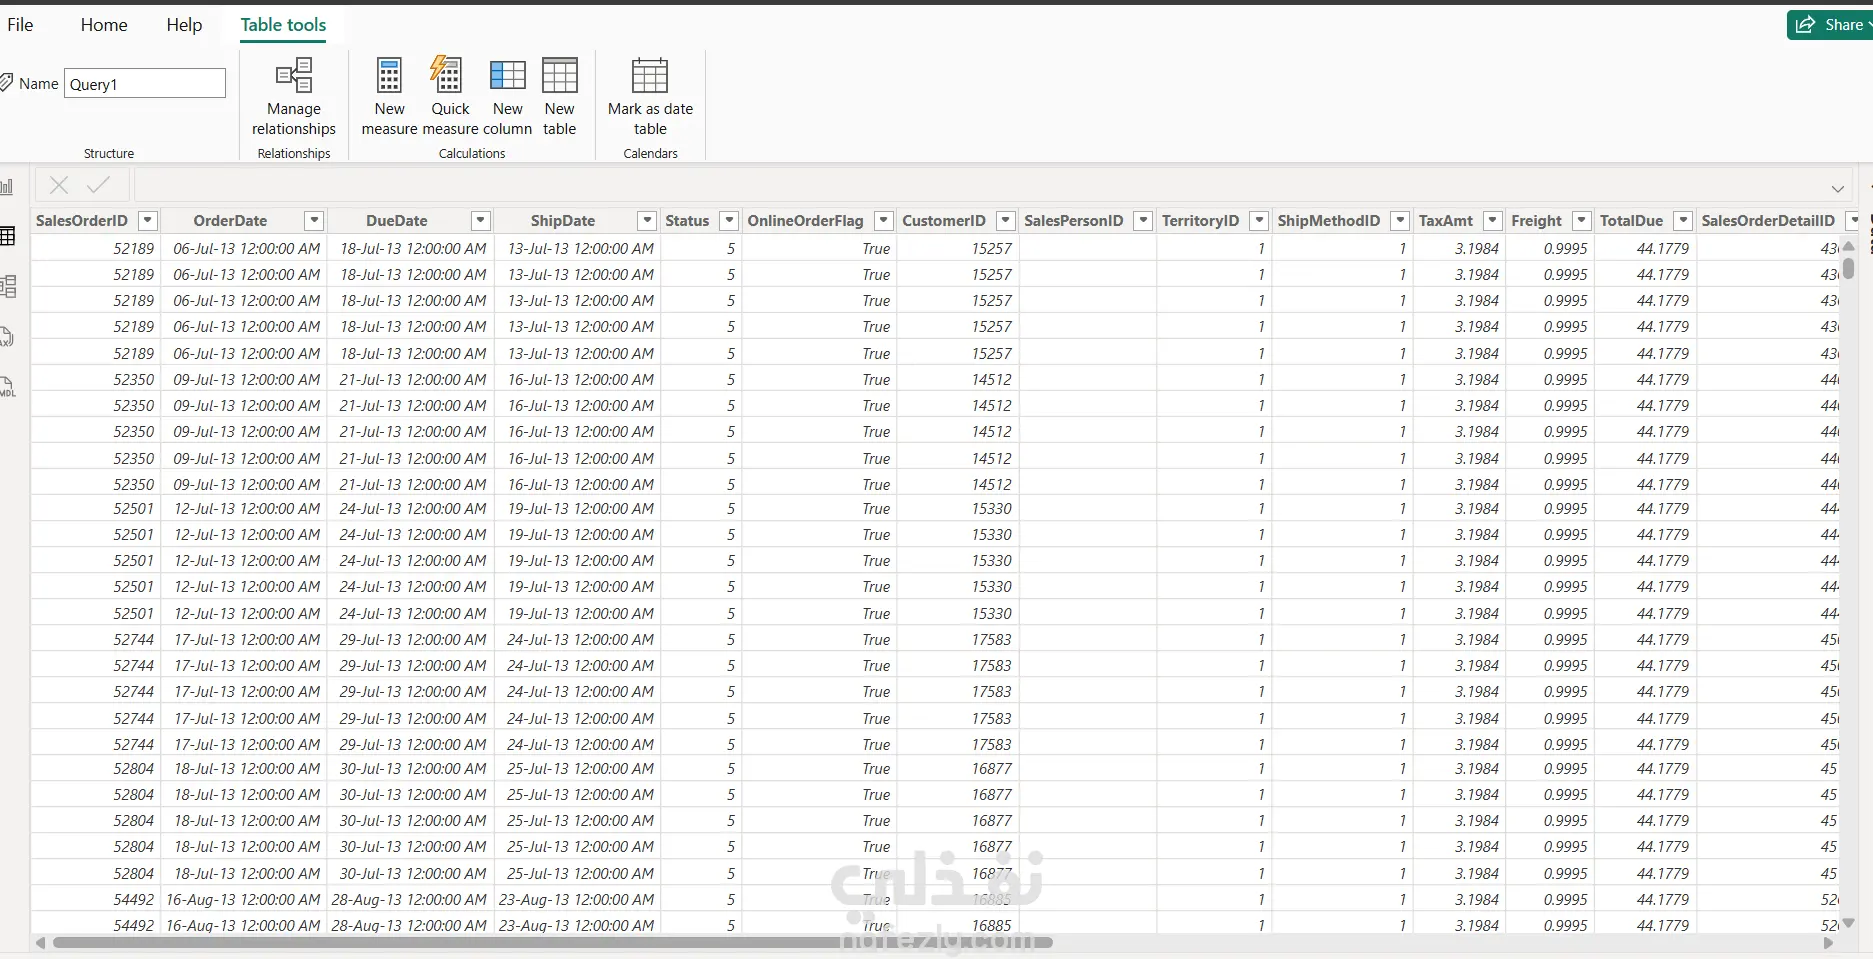Open OnlineOrderFlag column filter dropdown
1873x959 pixels.
tap(884, 220)
